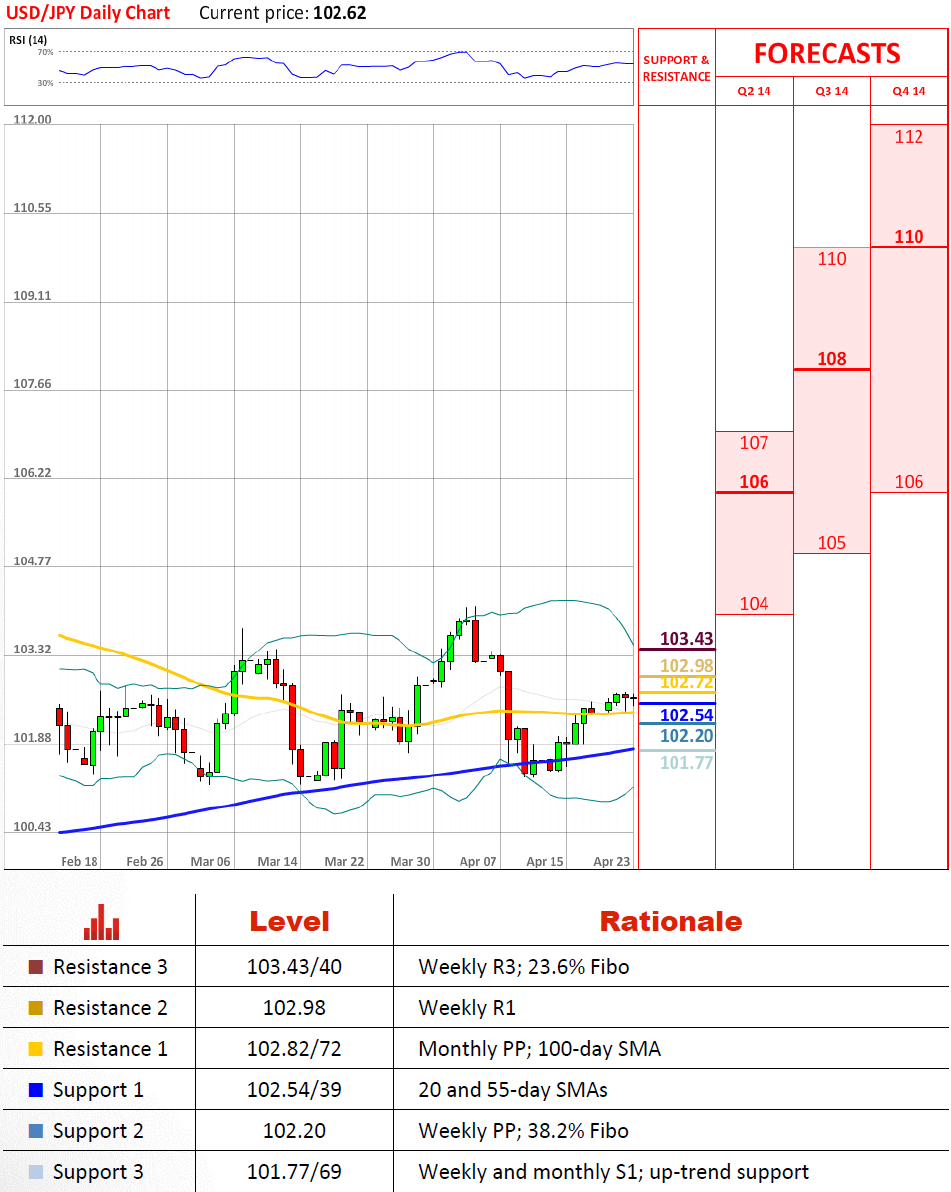Click the Feb 18 date axis label
This screenshot has height=1192, width=951.
(79, 861)
